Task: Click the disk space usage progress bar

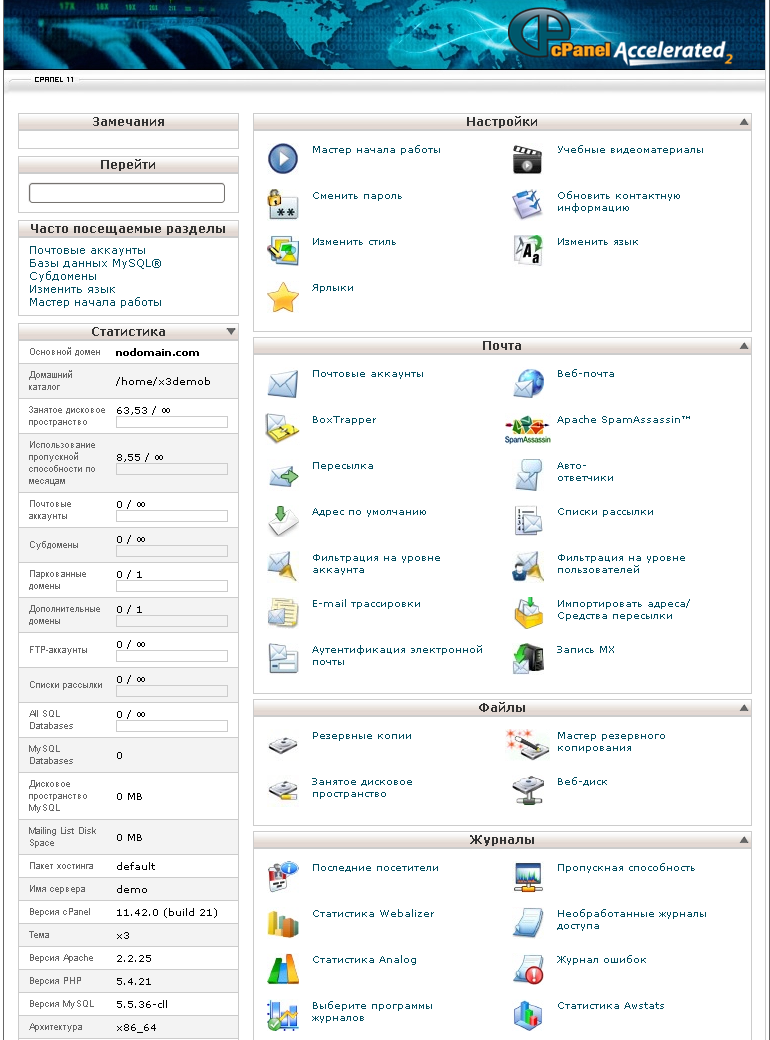Action: tap(172, 422)
